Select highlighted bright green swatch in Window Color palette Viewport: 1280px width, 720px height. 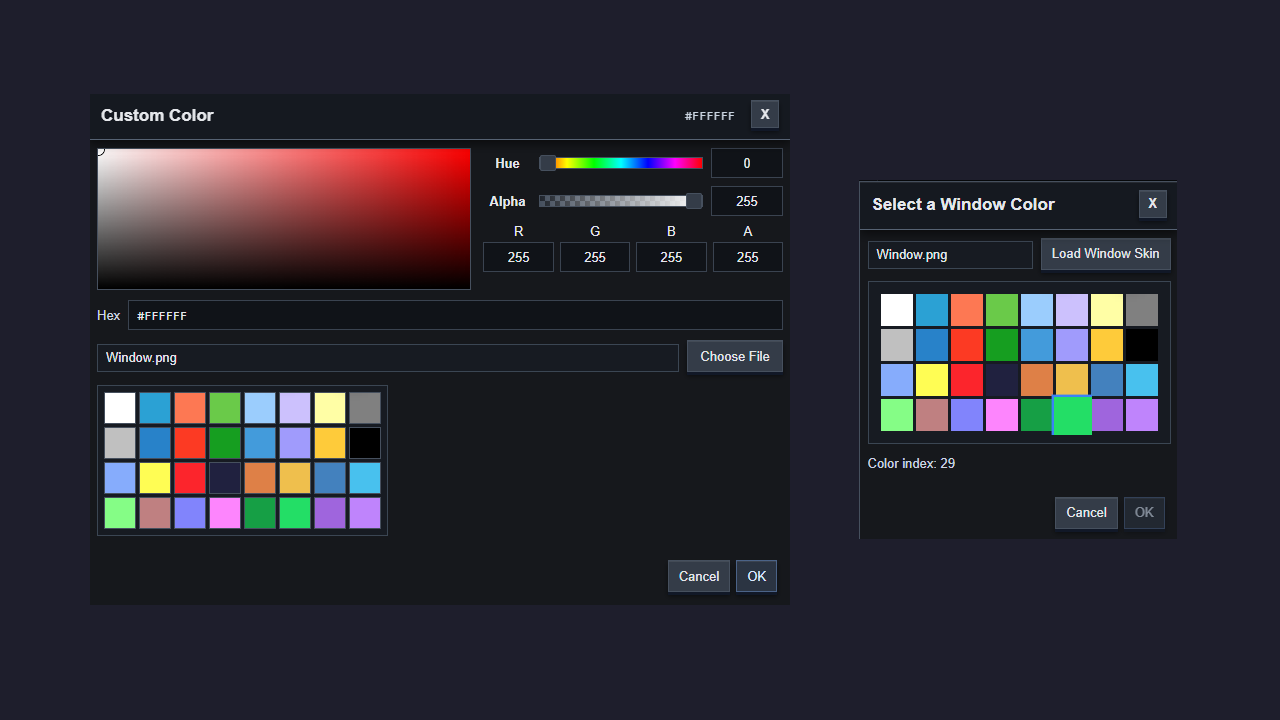pyautogui.click(x=1072, y=415)
